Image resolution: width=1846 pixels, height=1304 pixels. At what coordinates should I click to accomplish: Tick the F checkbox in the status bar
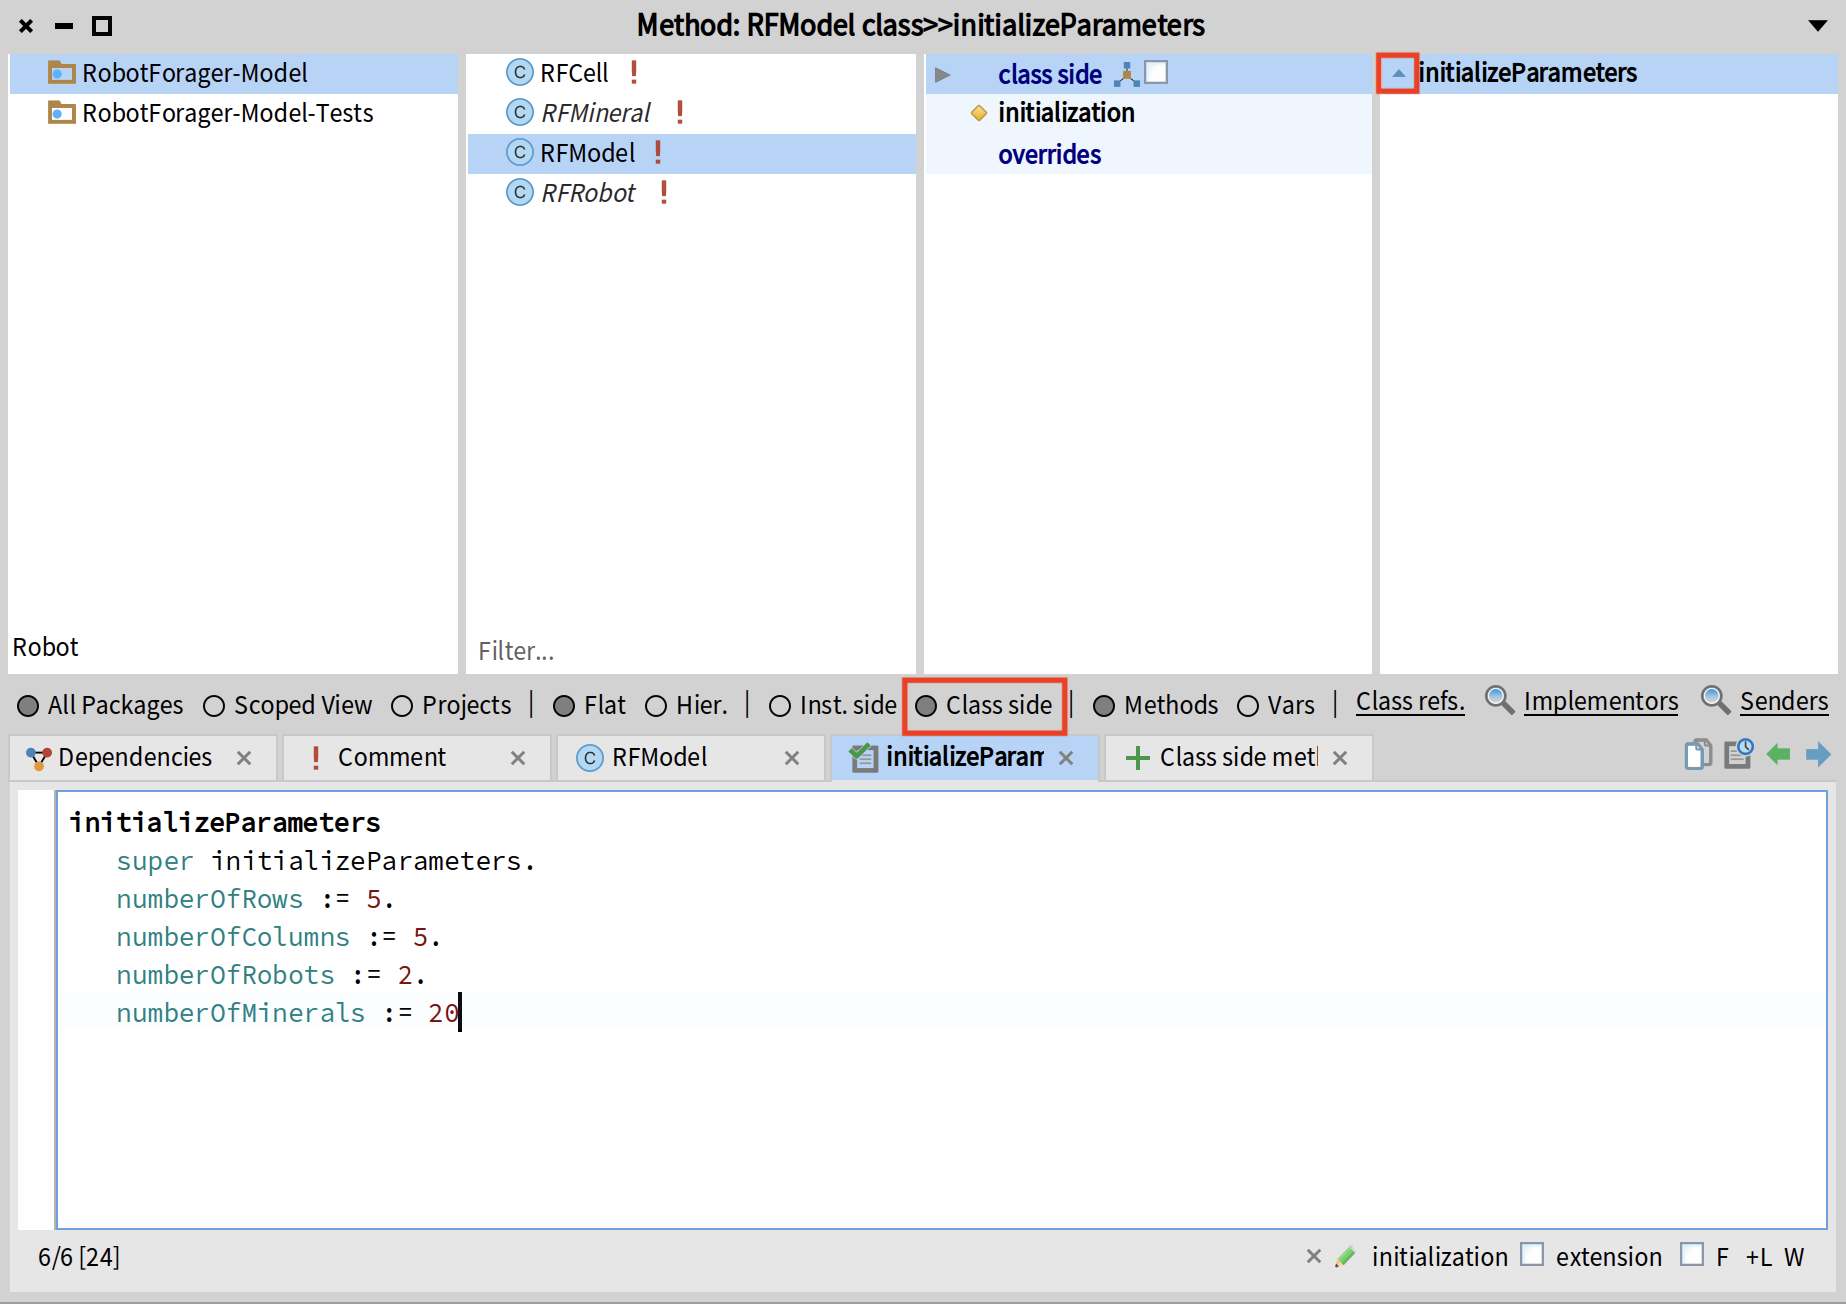1692,1255
